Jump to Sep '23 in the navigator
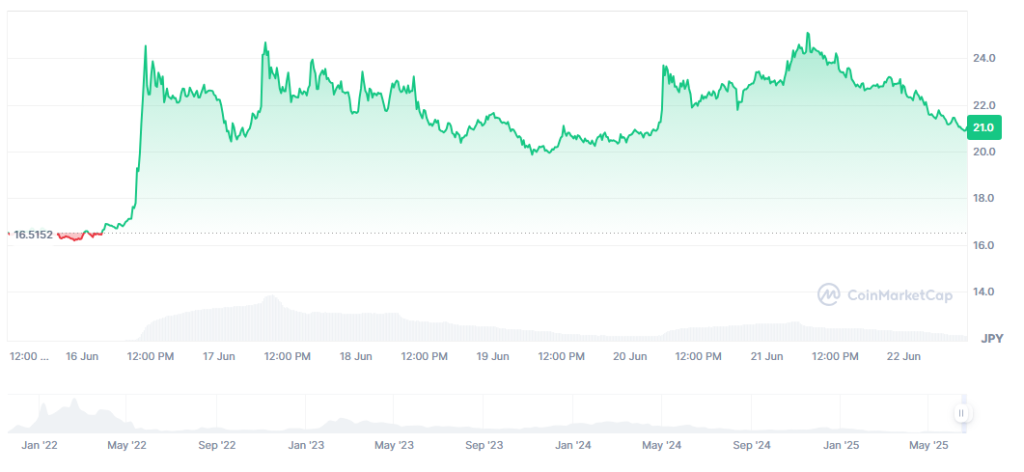Screen dimensions: 1024x472 point(485,445)
